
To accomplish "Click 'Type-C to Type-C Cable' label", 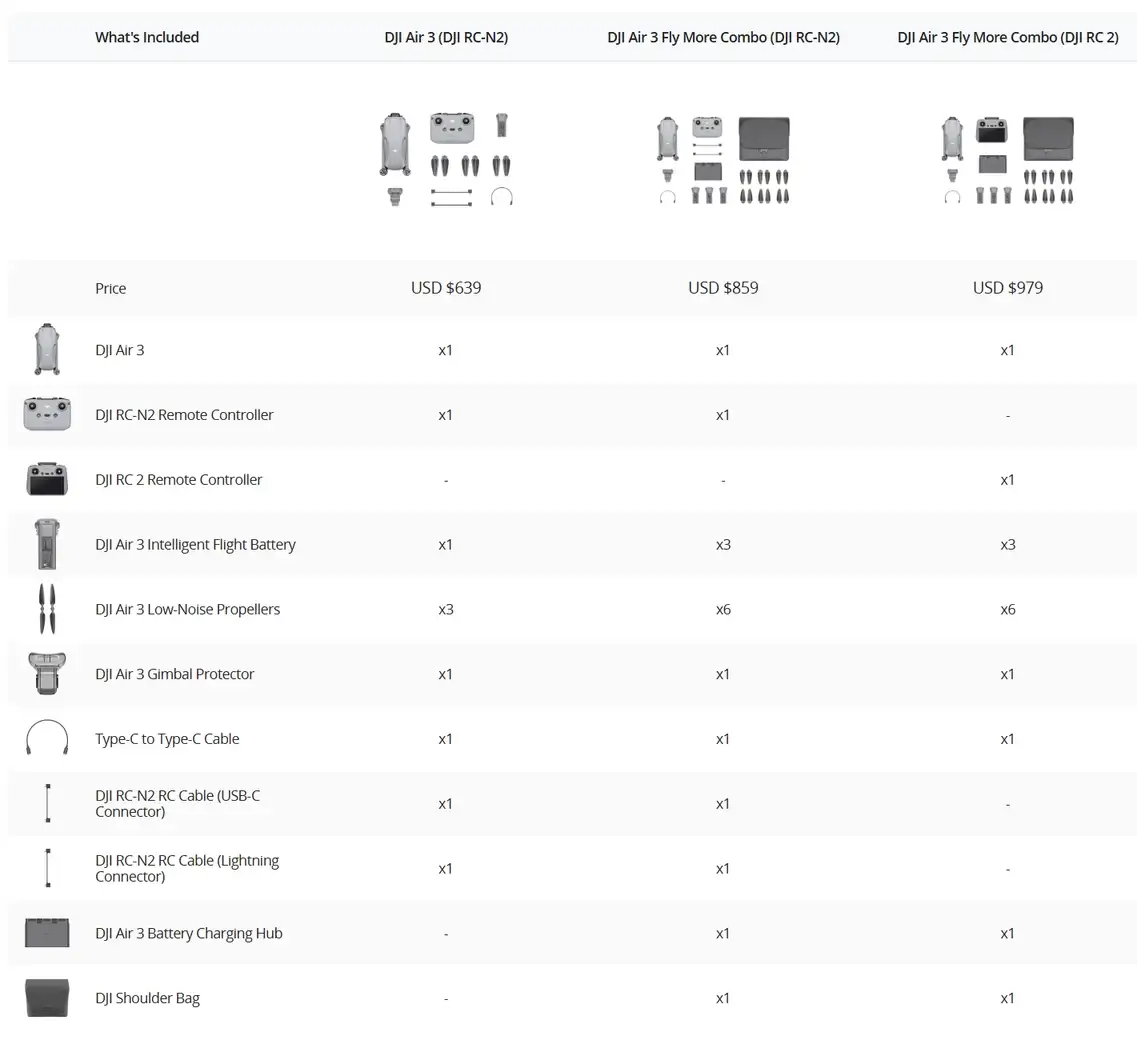I will 167,738.
